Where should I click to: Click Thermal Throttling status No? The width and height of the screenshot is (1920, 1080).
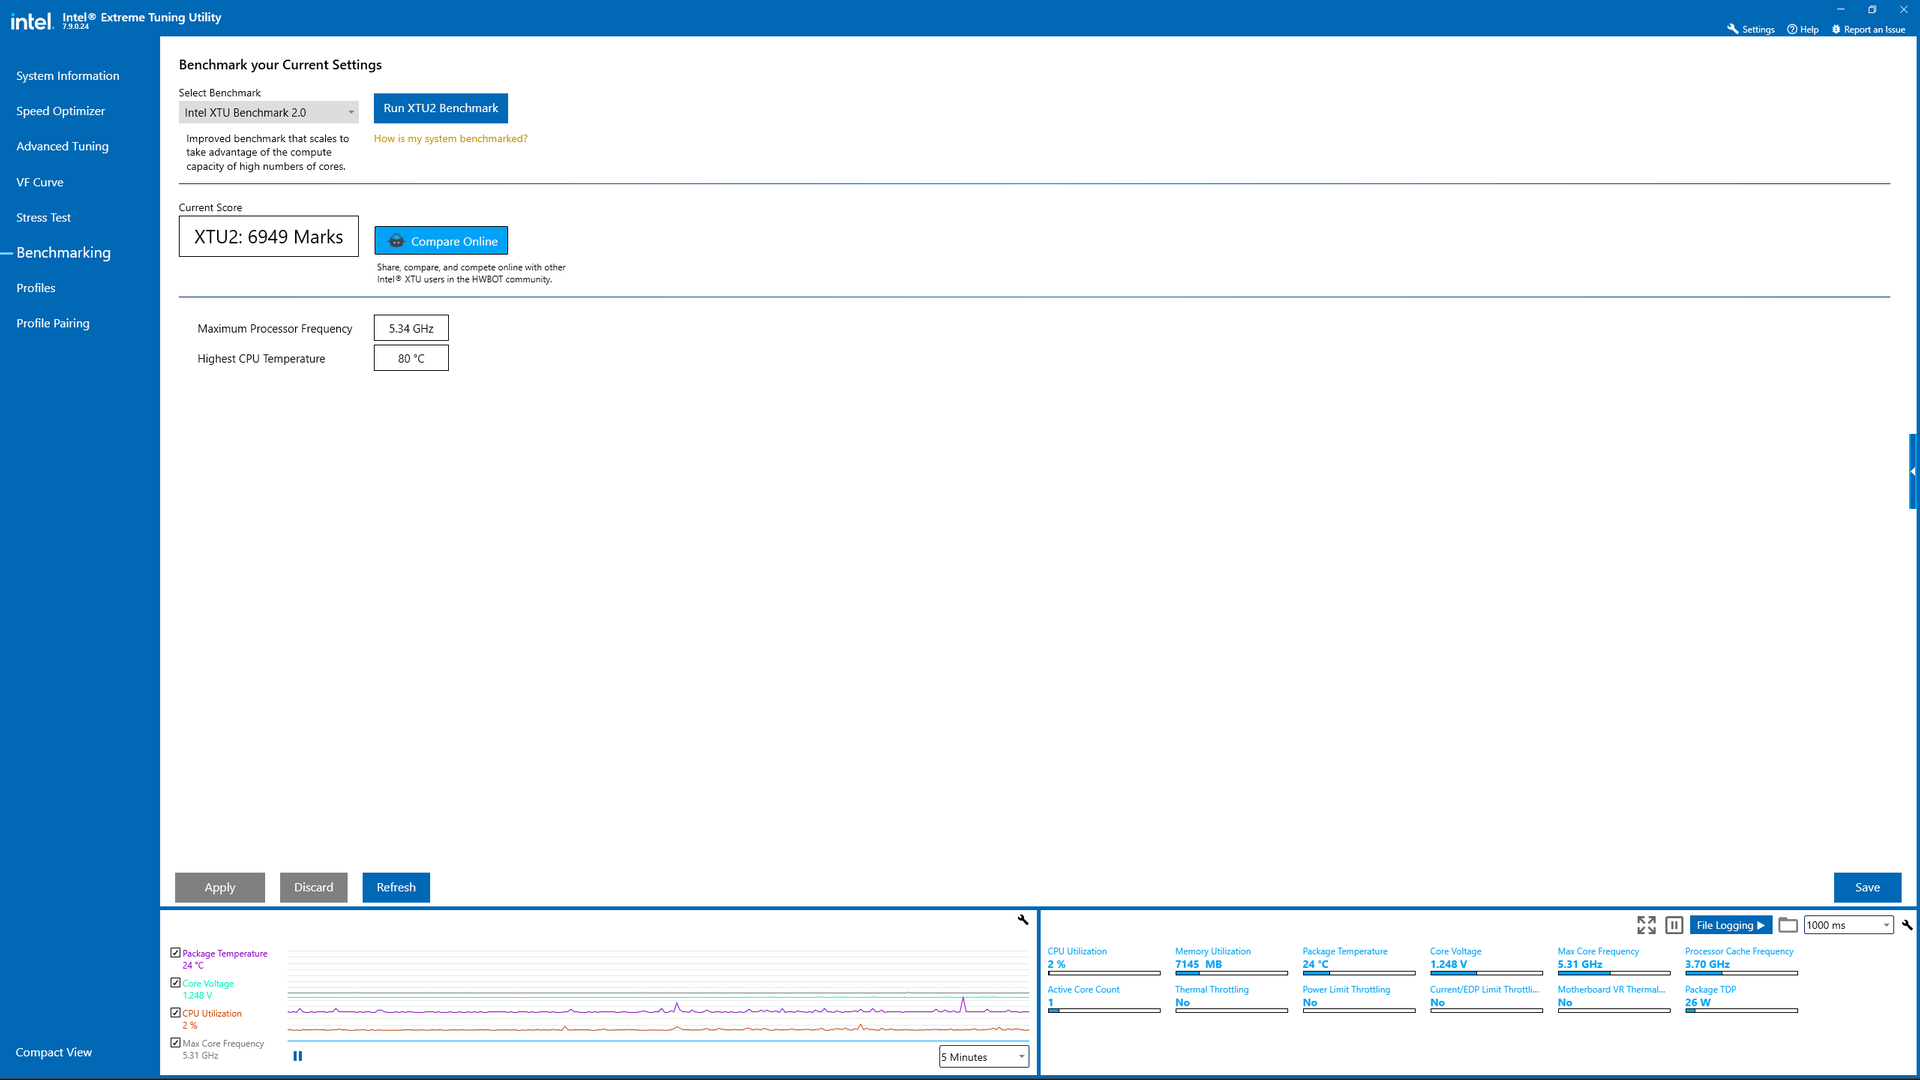[1182, 1002]
